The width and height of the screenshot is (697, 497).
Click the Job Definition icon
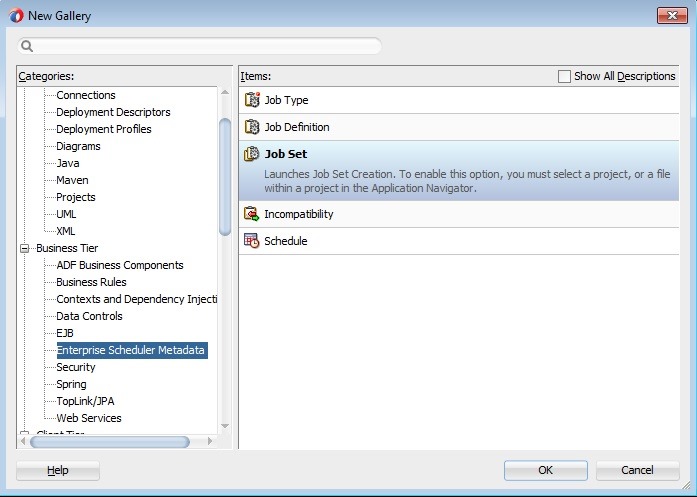point(252,127)
